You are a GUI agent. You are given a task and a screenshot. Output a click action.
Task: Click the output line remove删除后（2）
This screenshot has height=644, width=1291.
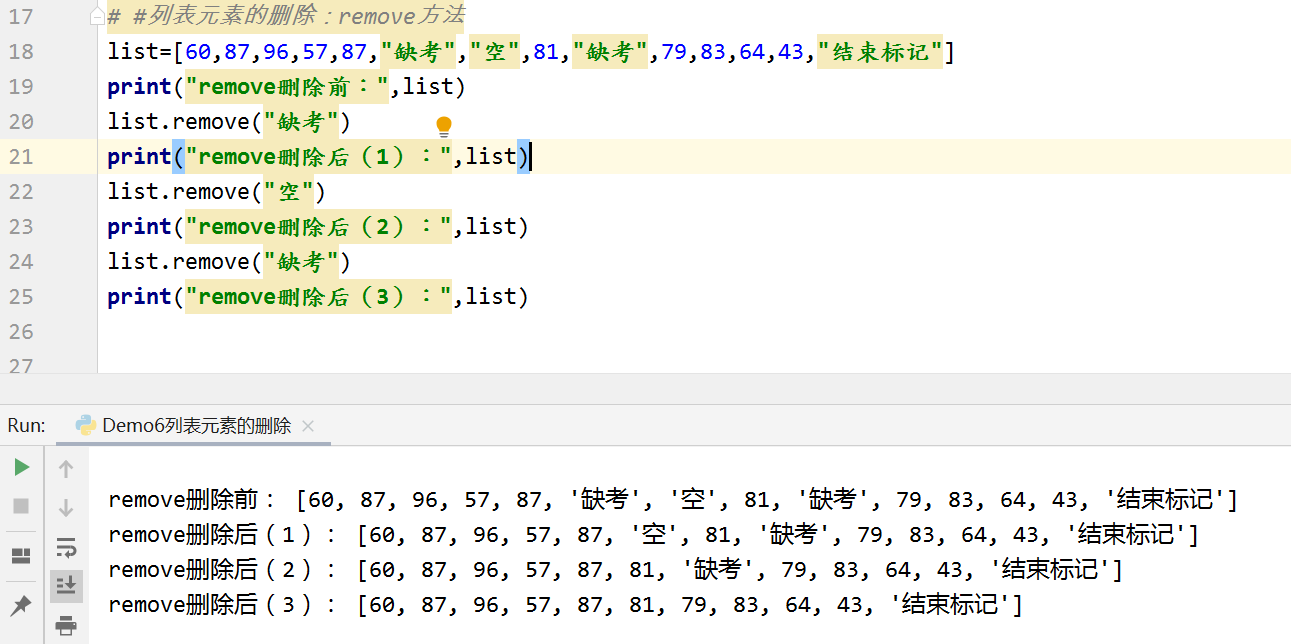[615, 569]
